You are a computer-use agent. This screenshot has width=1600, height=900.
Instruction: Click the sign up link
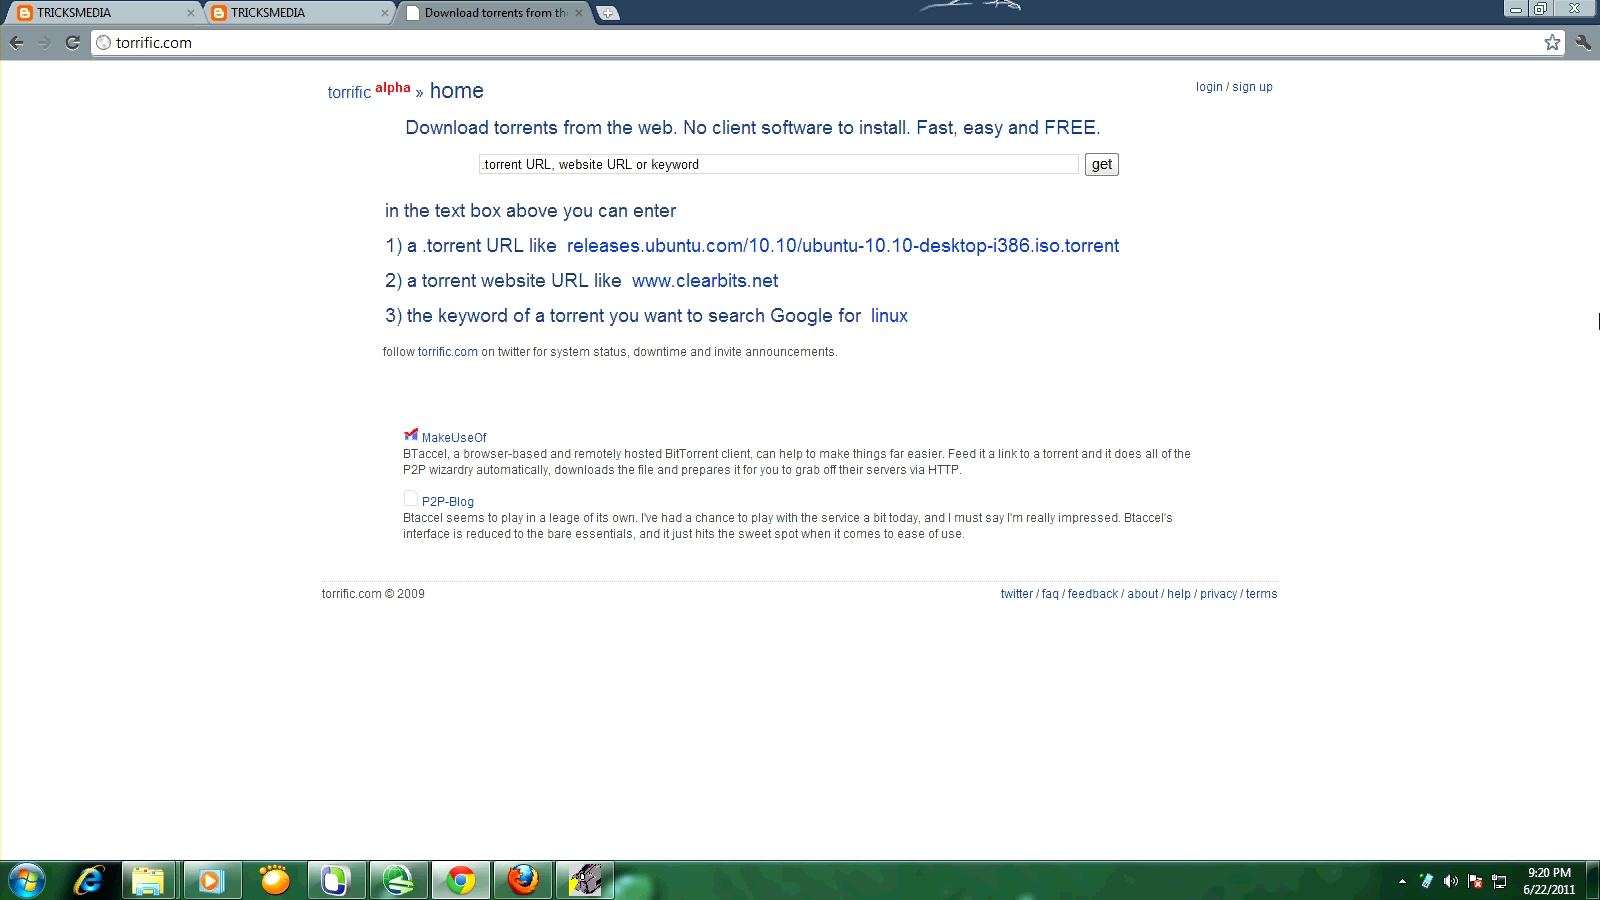(x=1252, y=87)
